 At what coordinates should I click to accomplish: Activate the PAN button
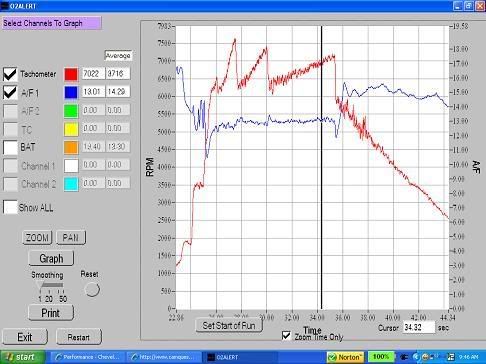point(71,237)
